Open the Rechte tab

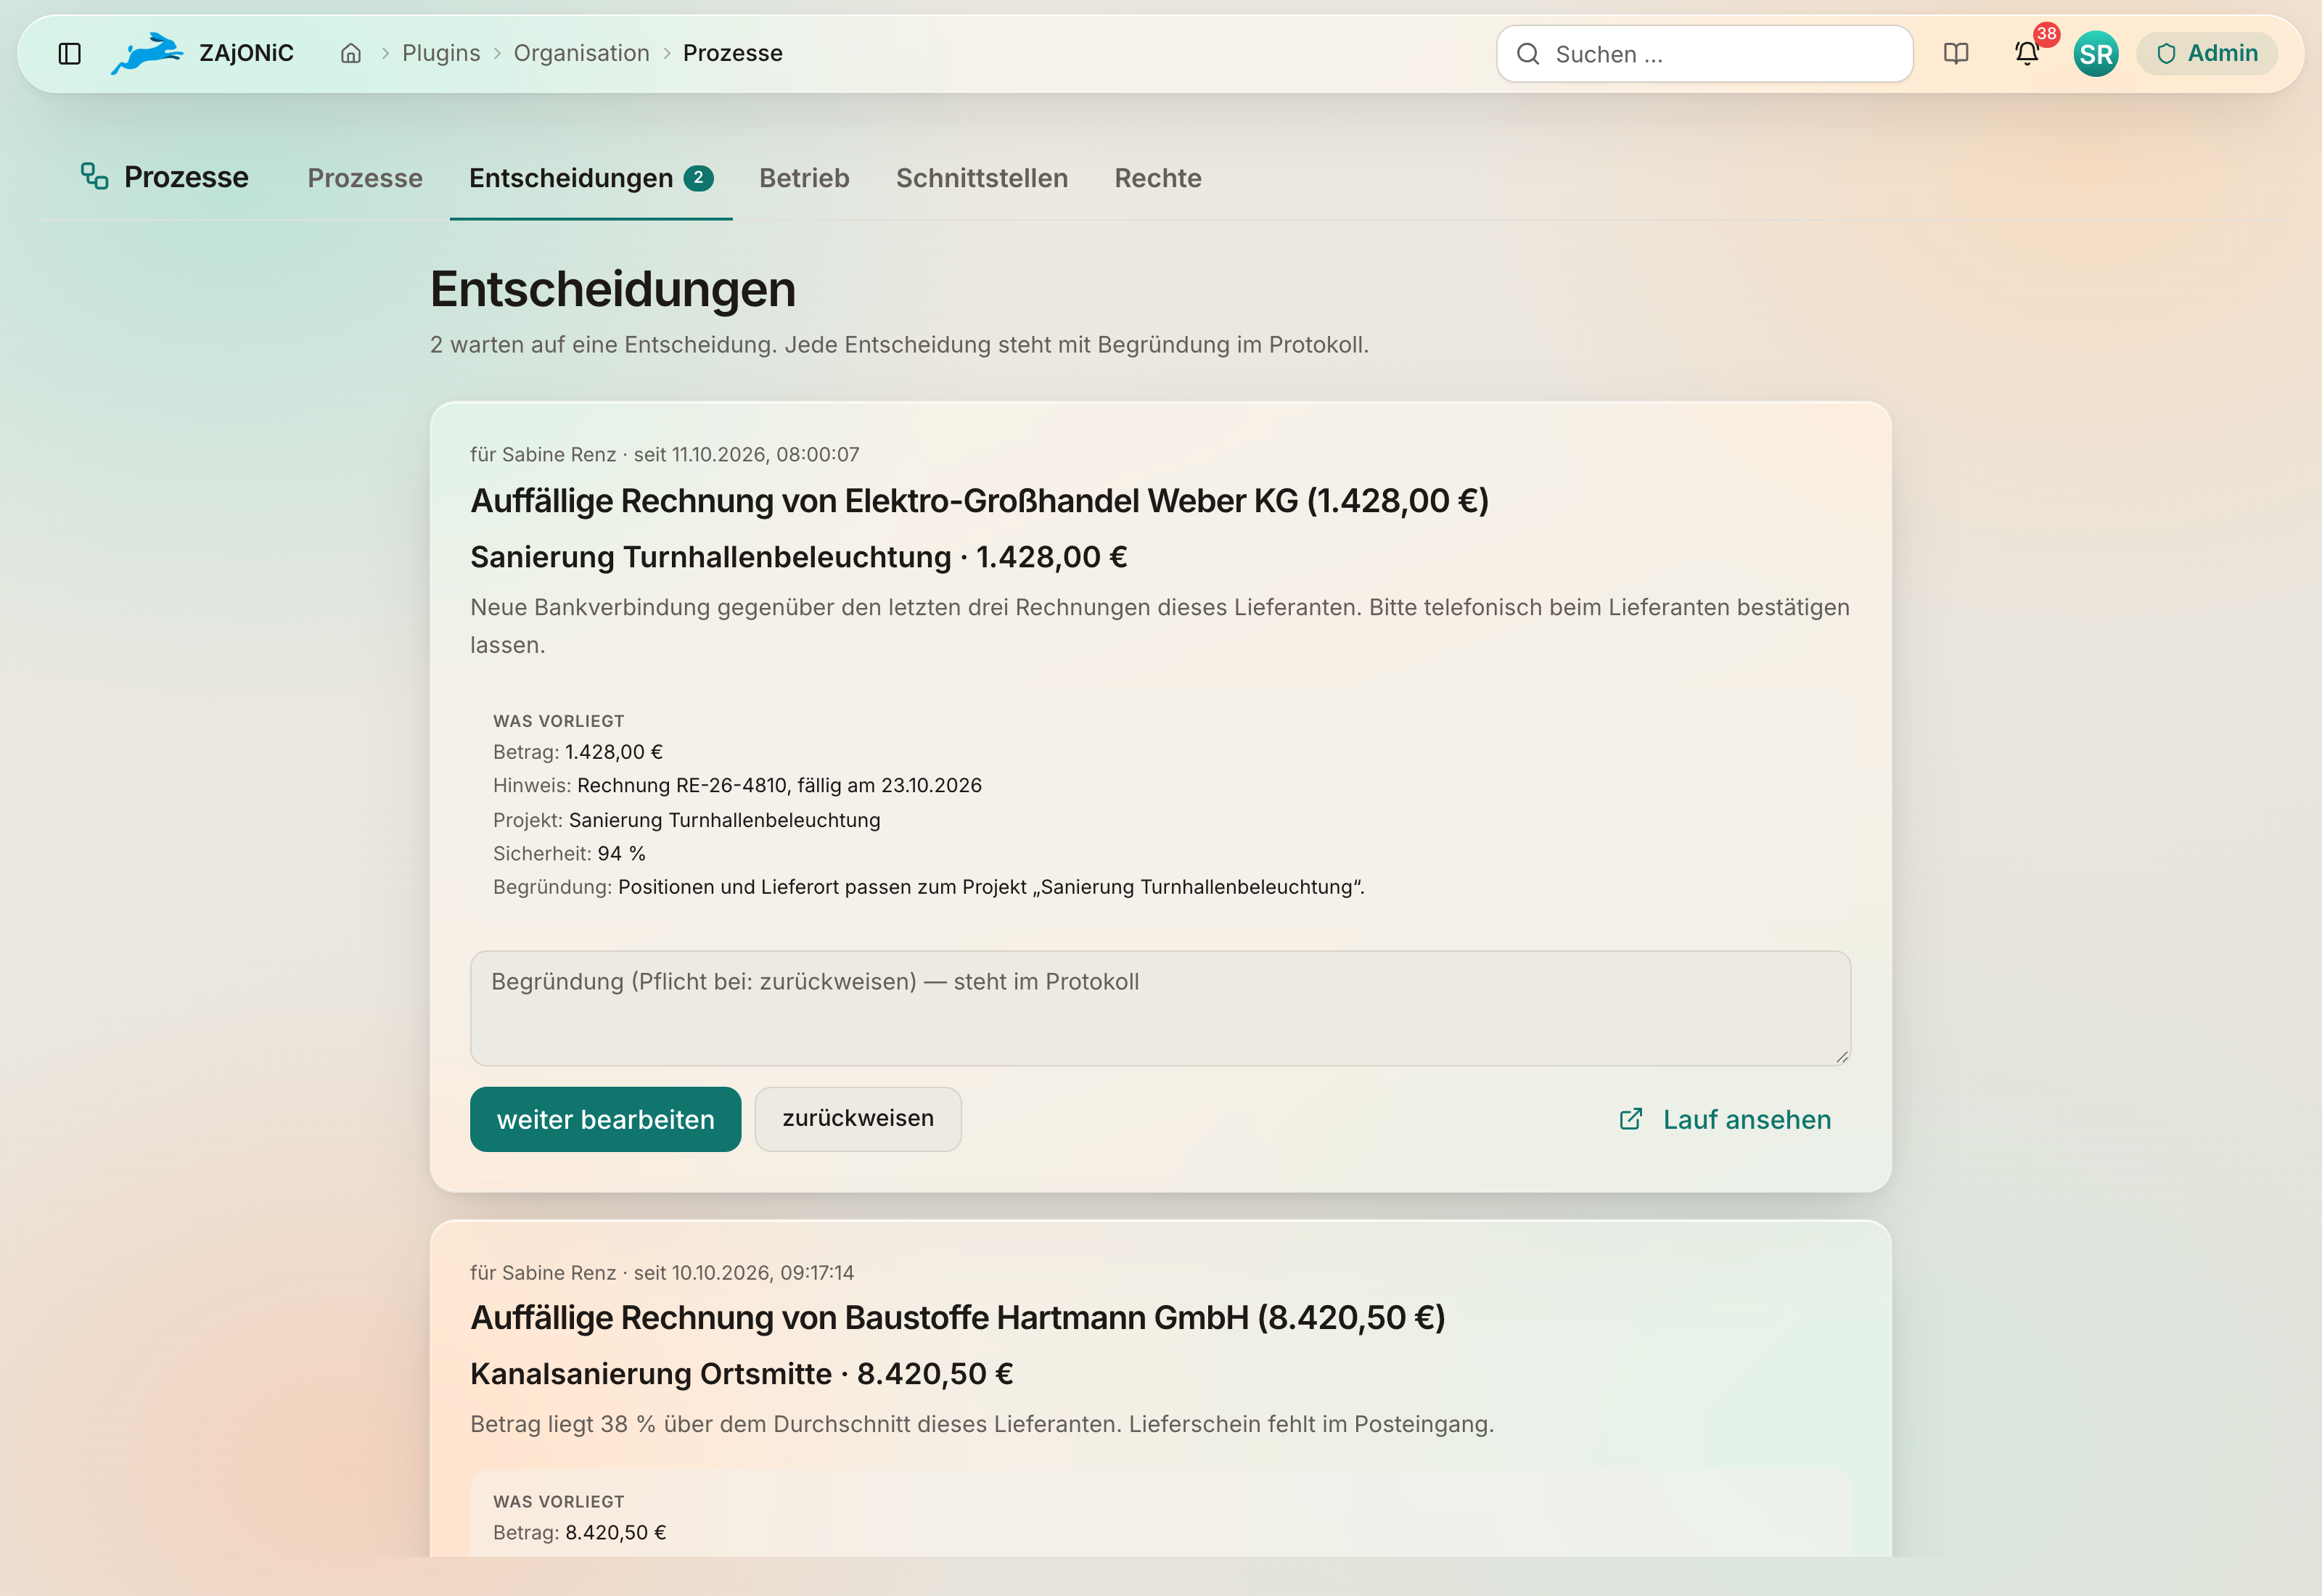click(x=1158, y=178)
